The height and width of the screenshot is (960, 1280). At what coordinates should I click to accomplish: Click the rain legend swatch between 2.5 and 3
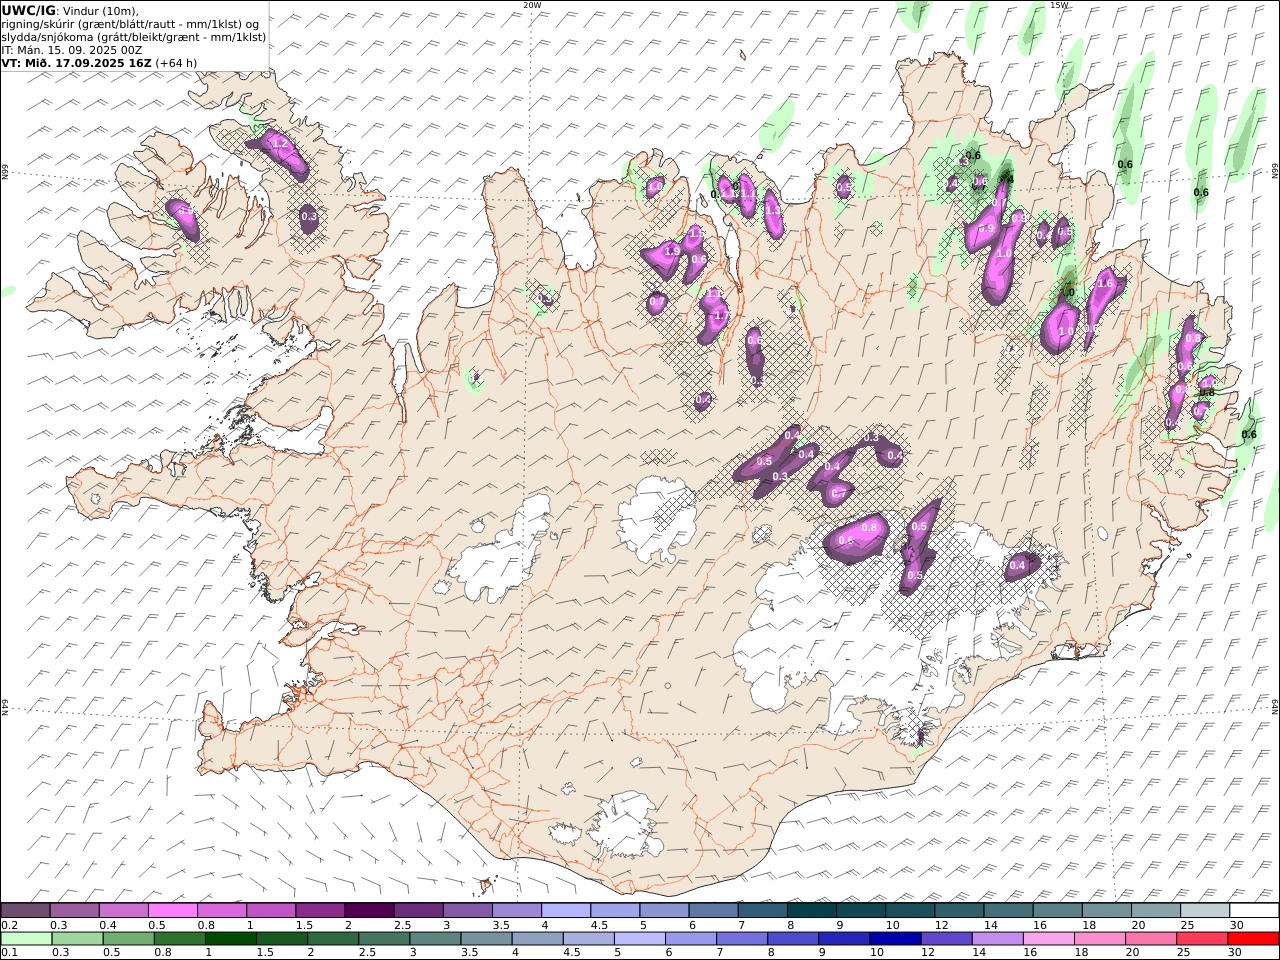(384, 938)
